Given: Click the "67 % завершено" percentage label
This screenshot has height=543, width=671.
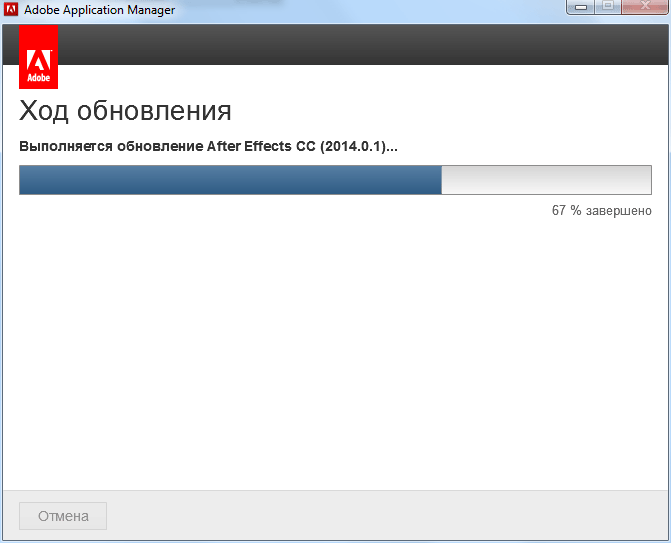Looking at the screenshot, I should click(x=601, y=211).
